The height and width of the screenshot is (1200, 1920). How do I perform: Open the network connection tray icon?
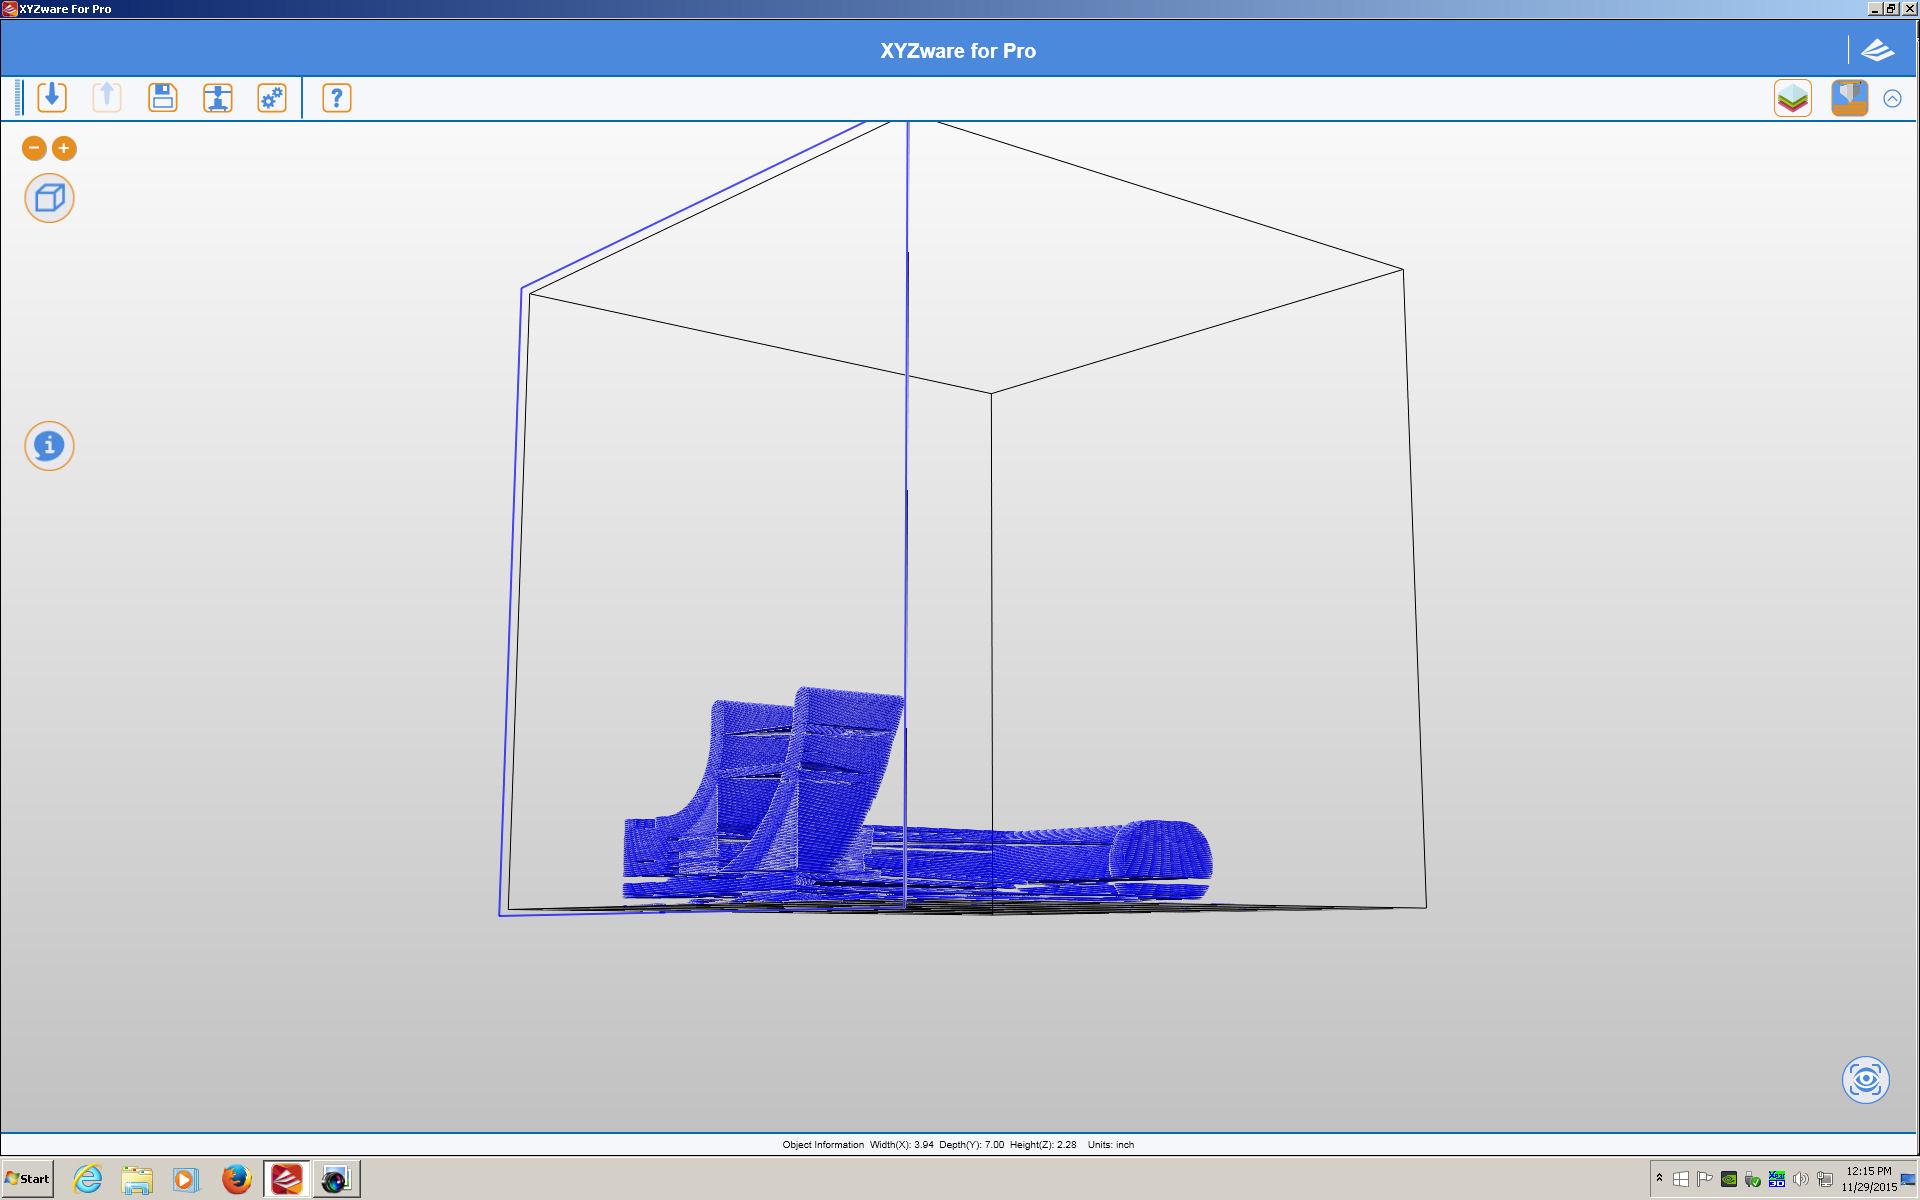[1825, 1179]
